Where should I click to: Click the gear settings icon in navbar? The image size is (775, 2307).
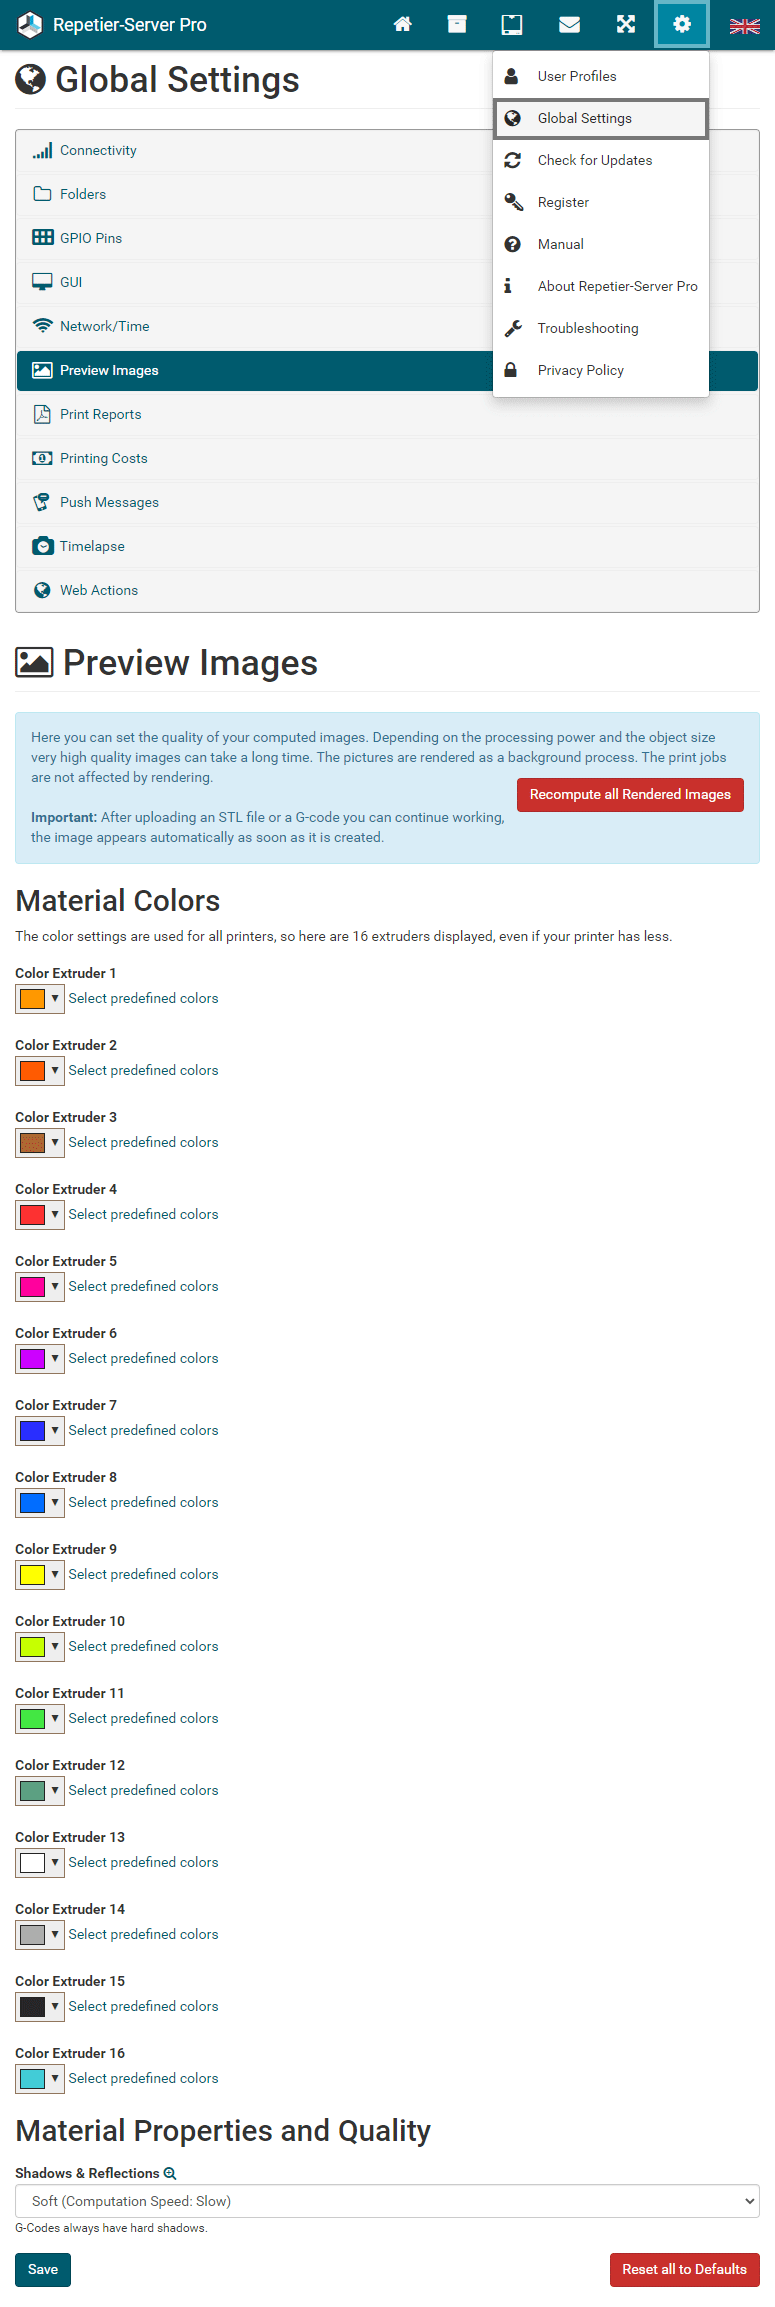pyautogui.click(x=682, y=25)
